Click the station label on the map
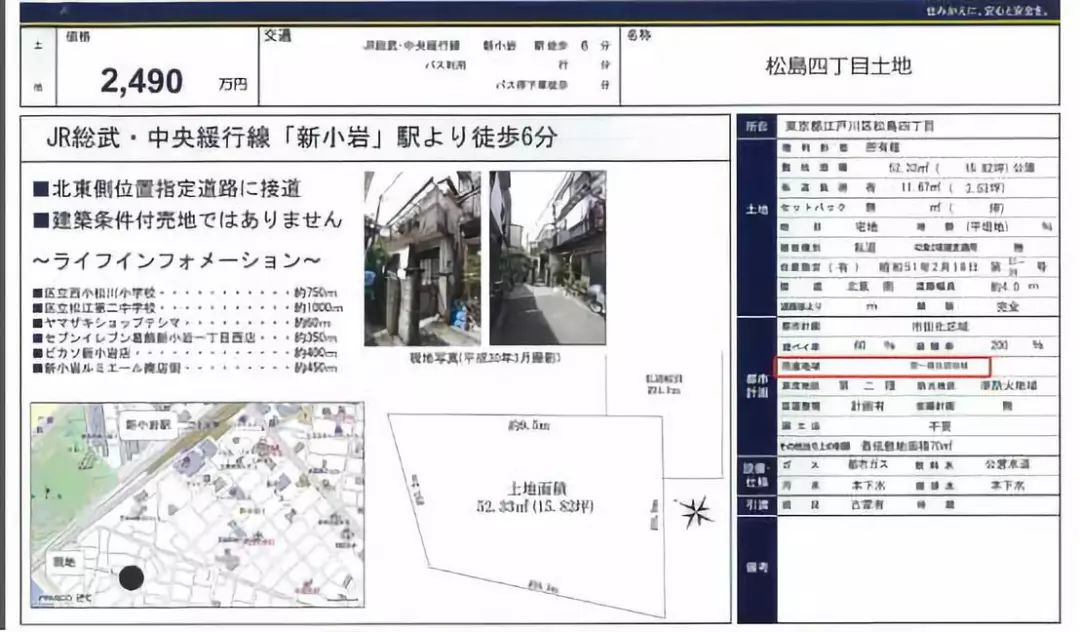 click(147, 425)
